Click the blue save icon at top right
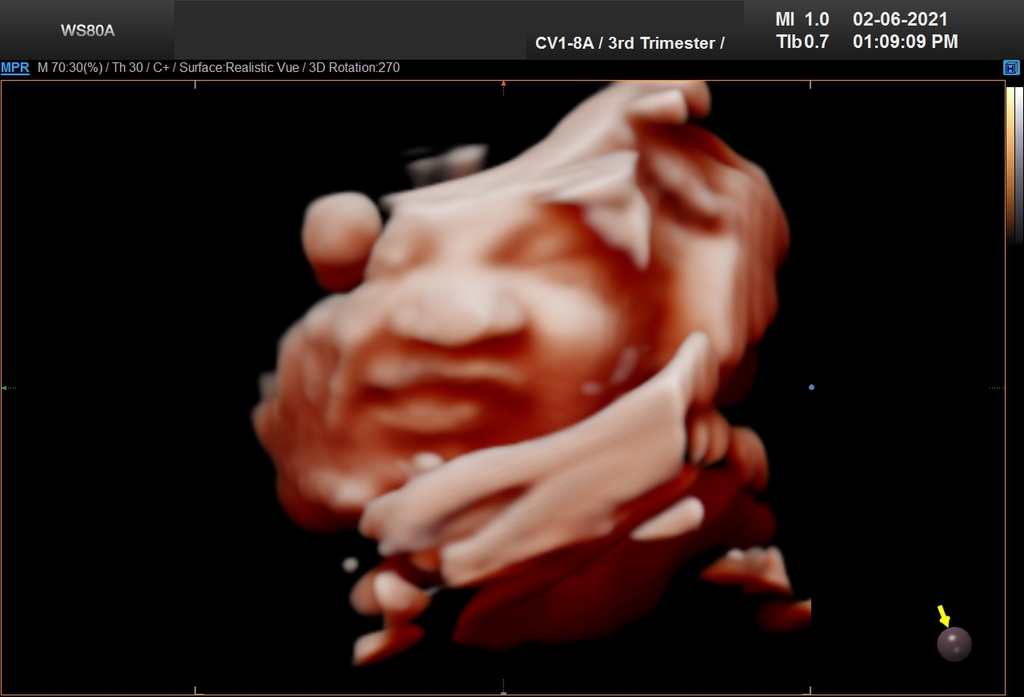Screen dimensions: 1024x697 [x=1011, y=68]
